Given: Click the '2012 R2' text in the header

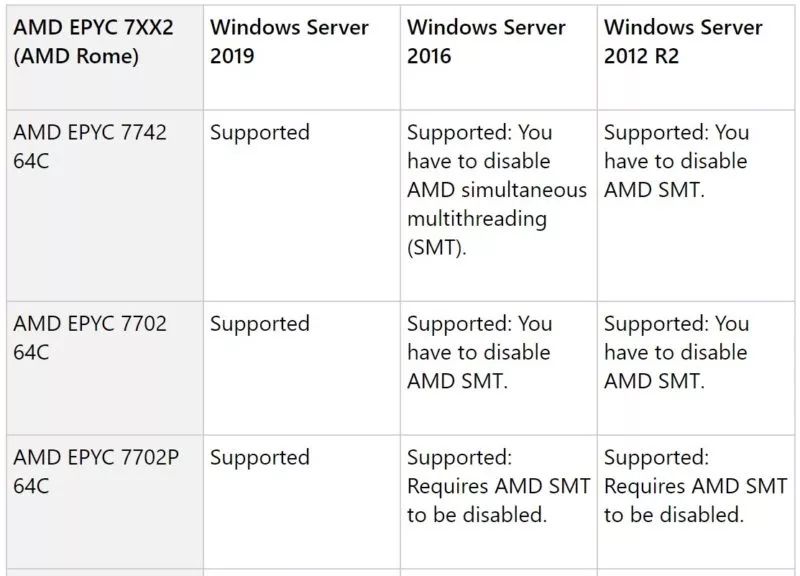Looking at the screenshot, I should [641, 56].
